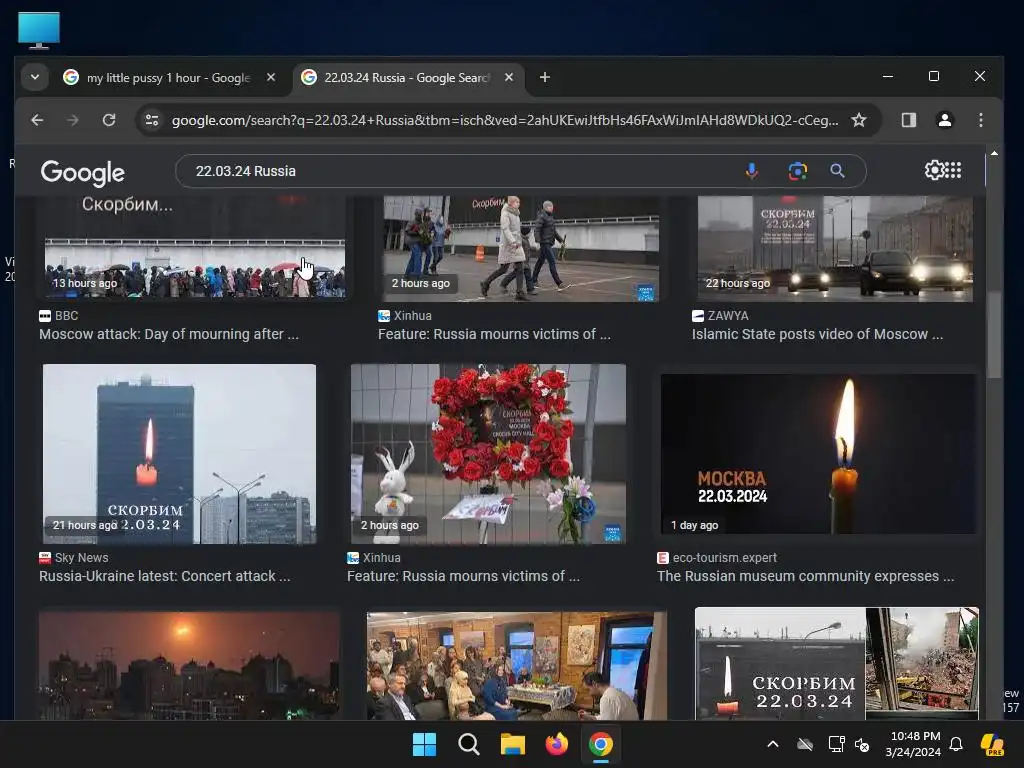
Task: Open the Windows Start menu
Action: pos(424,744)
